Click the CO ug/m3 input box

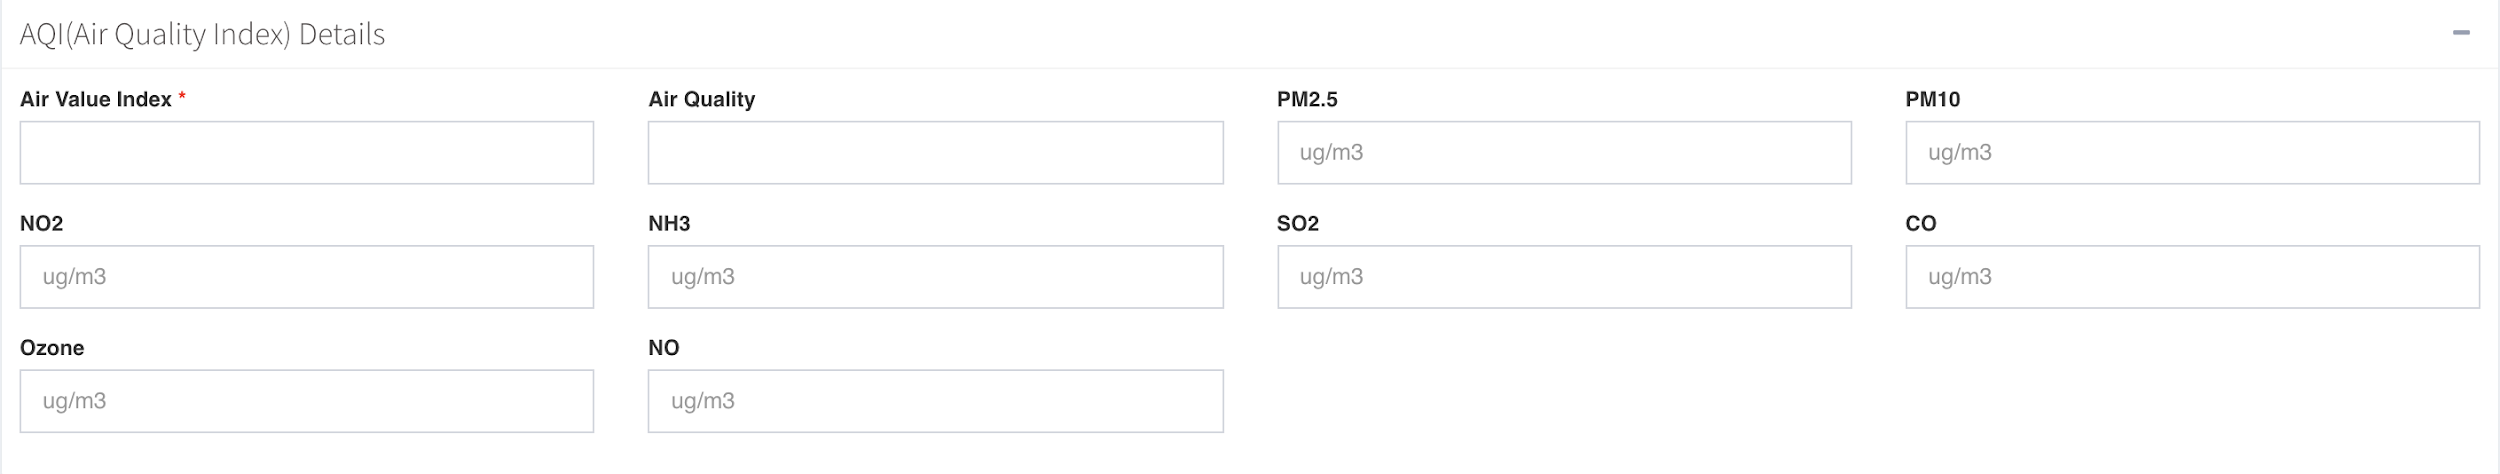tap(2192, 277)
